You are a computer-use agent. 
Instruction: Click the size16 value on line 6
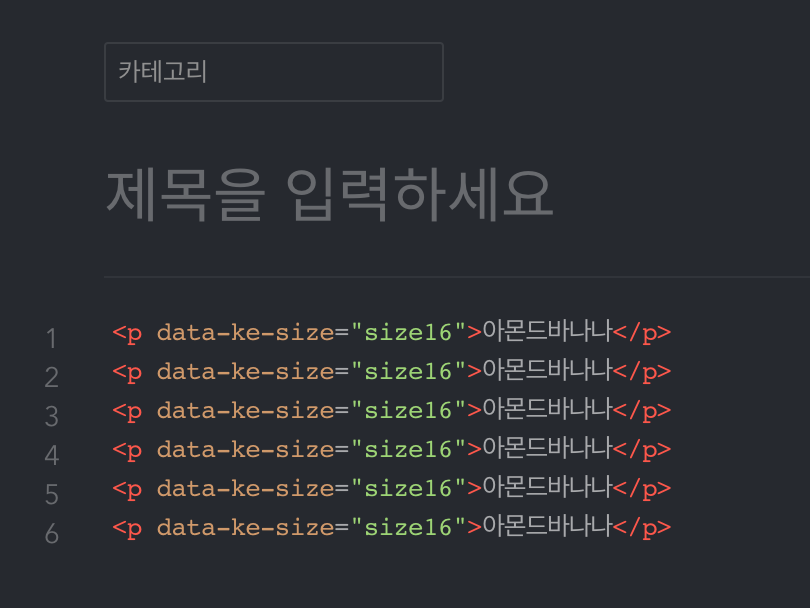click(411, 526)
